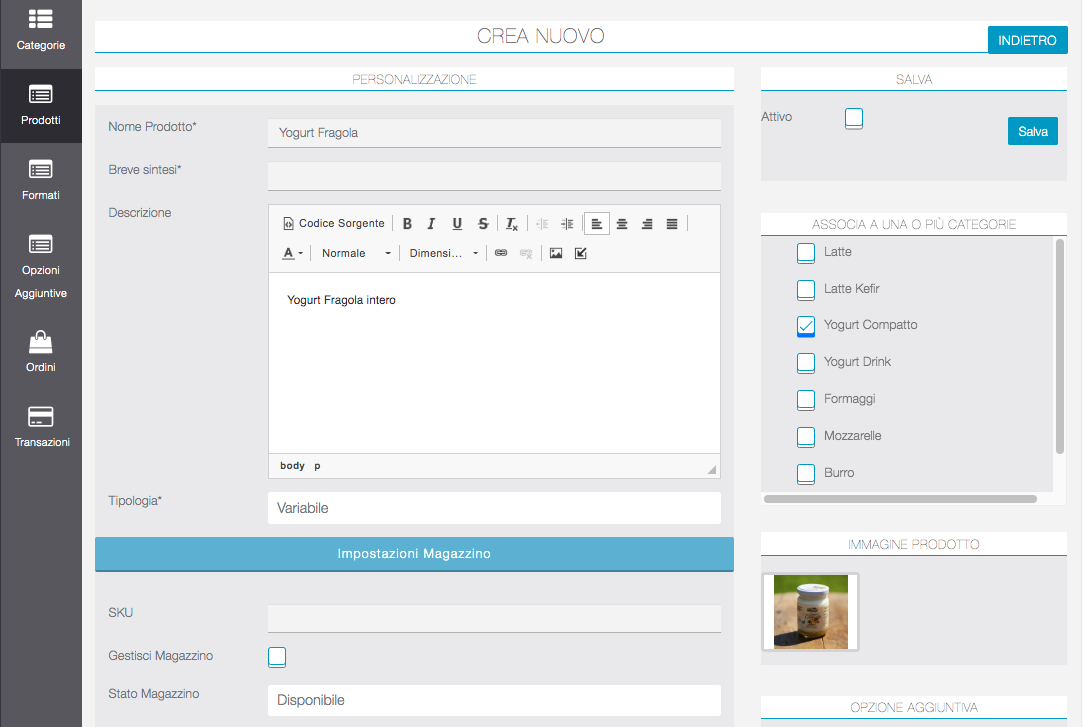Click the yogurt product image thumbnail
Screen dimensions: 1083x727
click(x=810, y=612)
